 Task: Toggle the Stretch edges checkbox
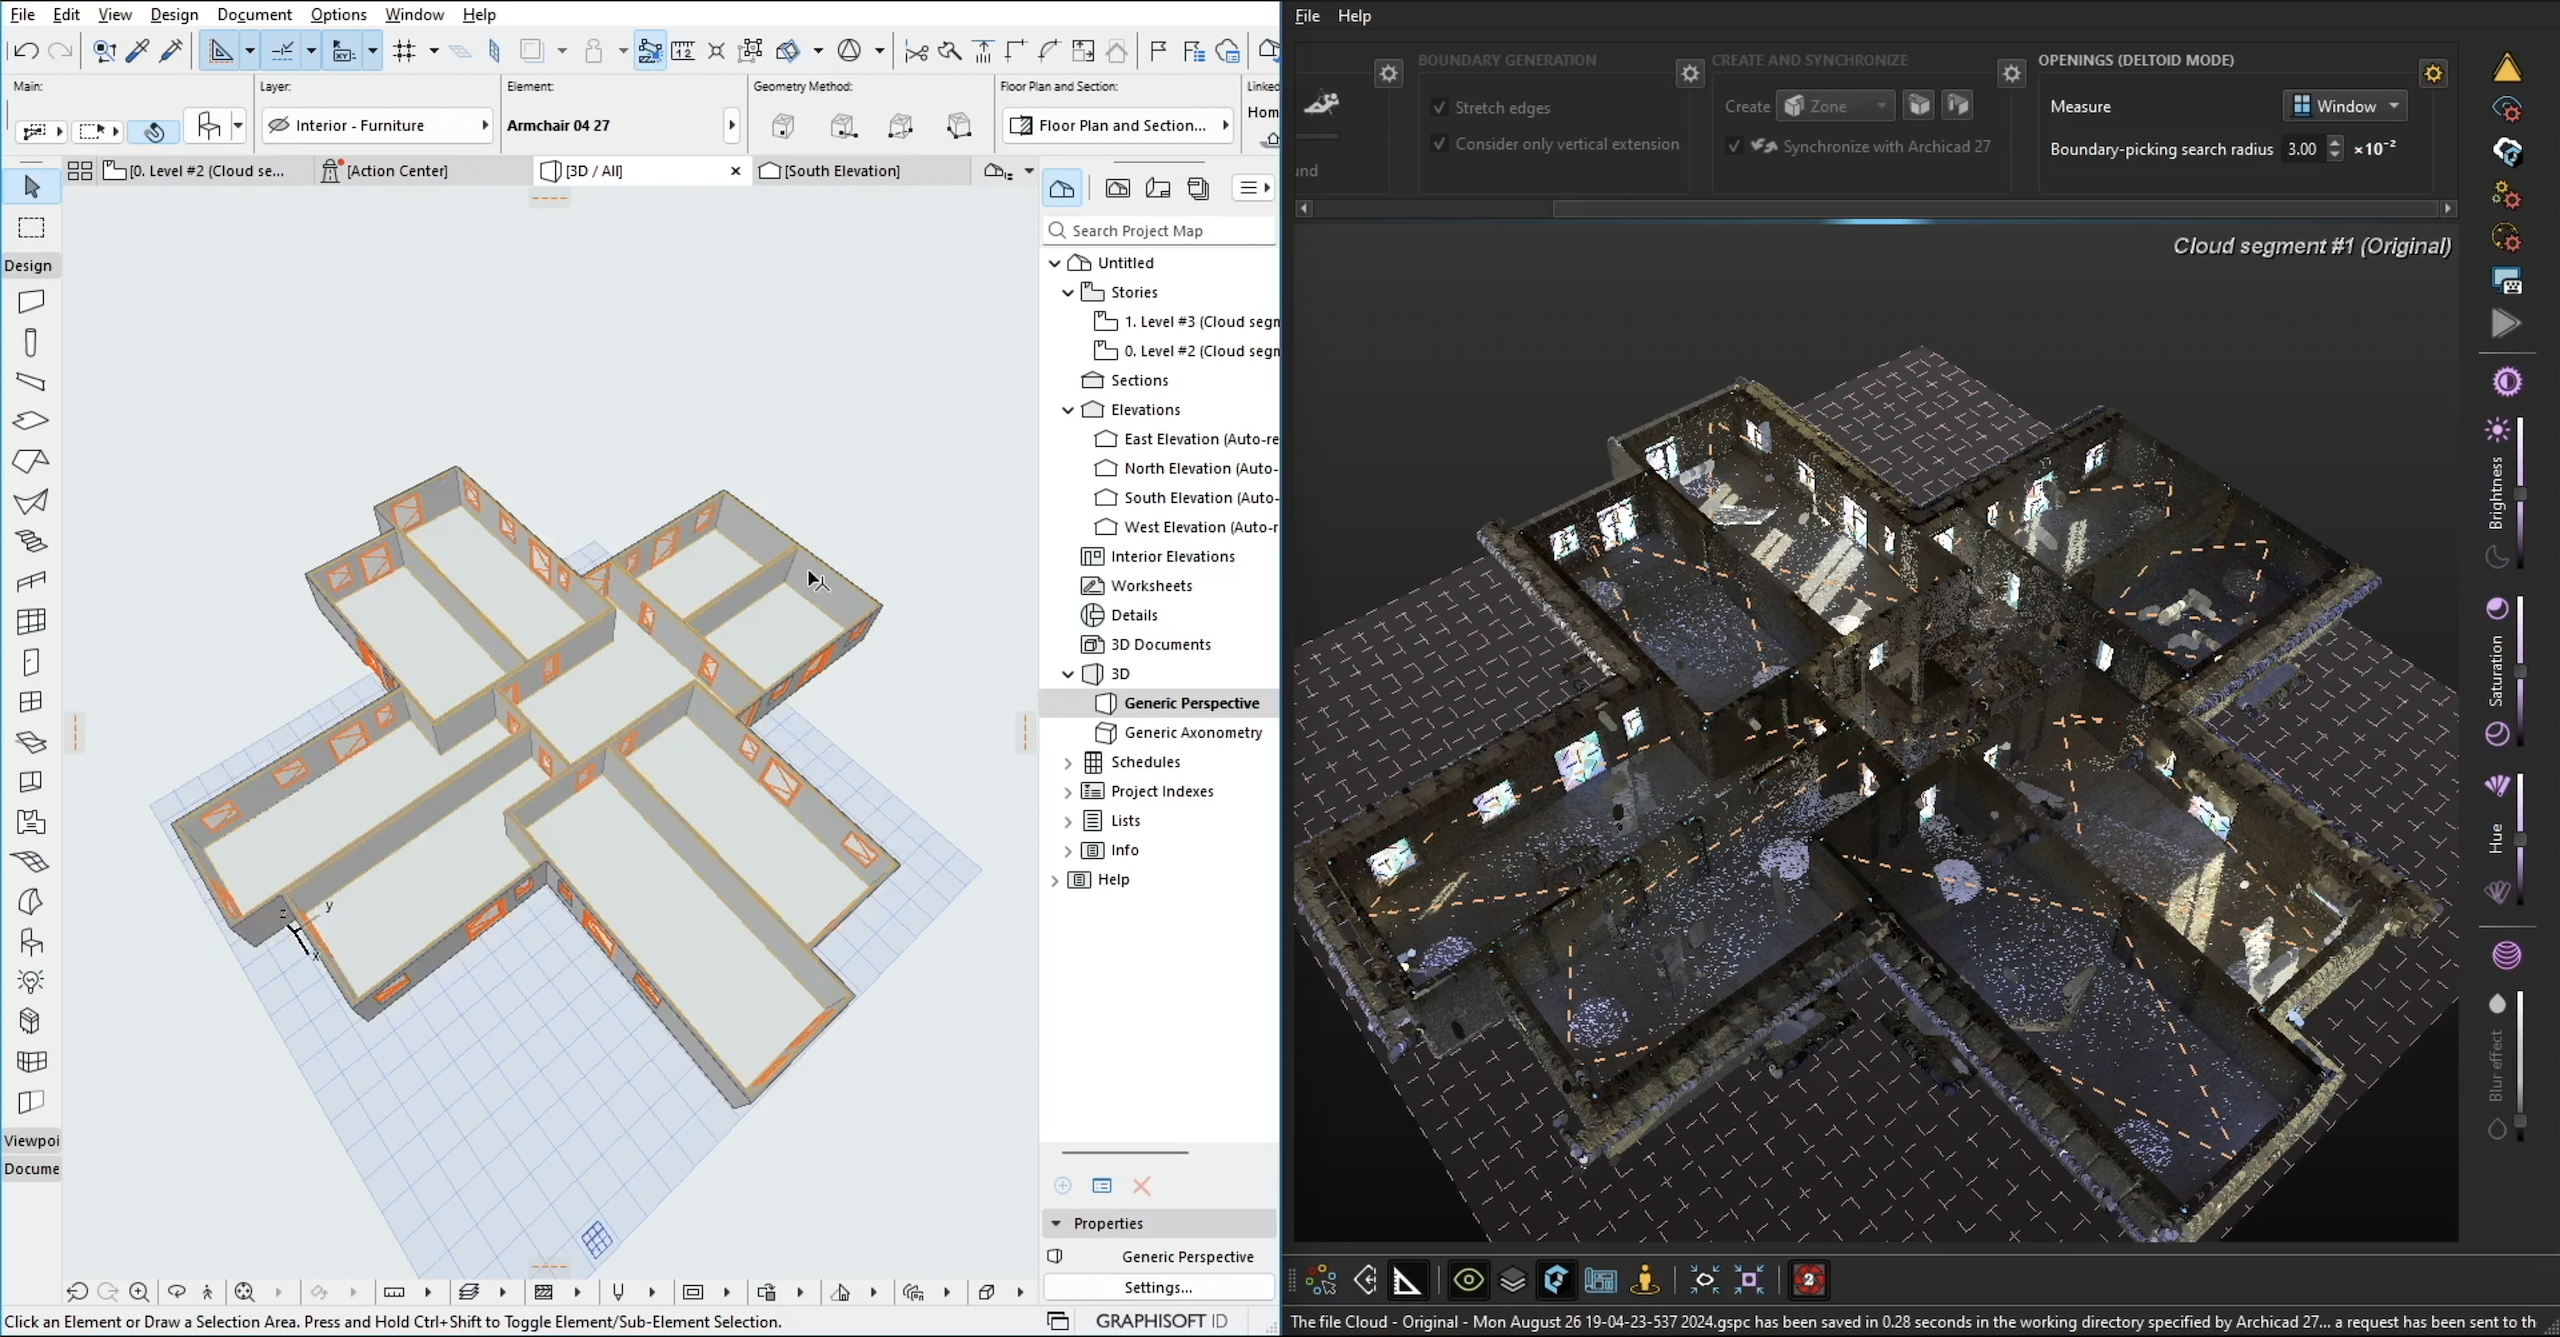click(x=1439, y=107)
